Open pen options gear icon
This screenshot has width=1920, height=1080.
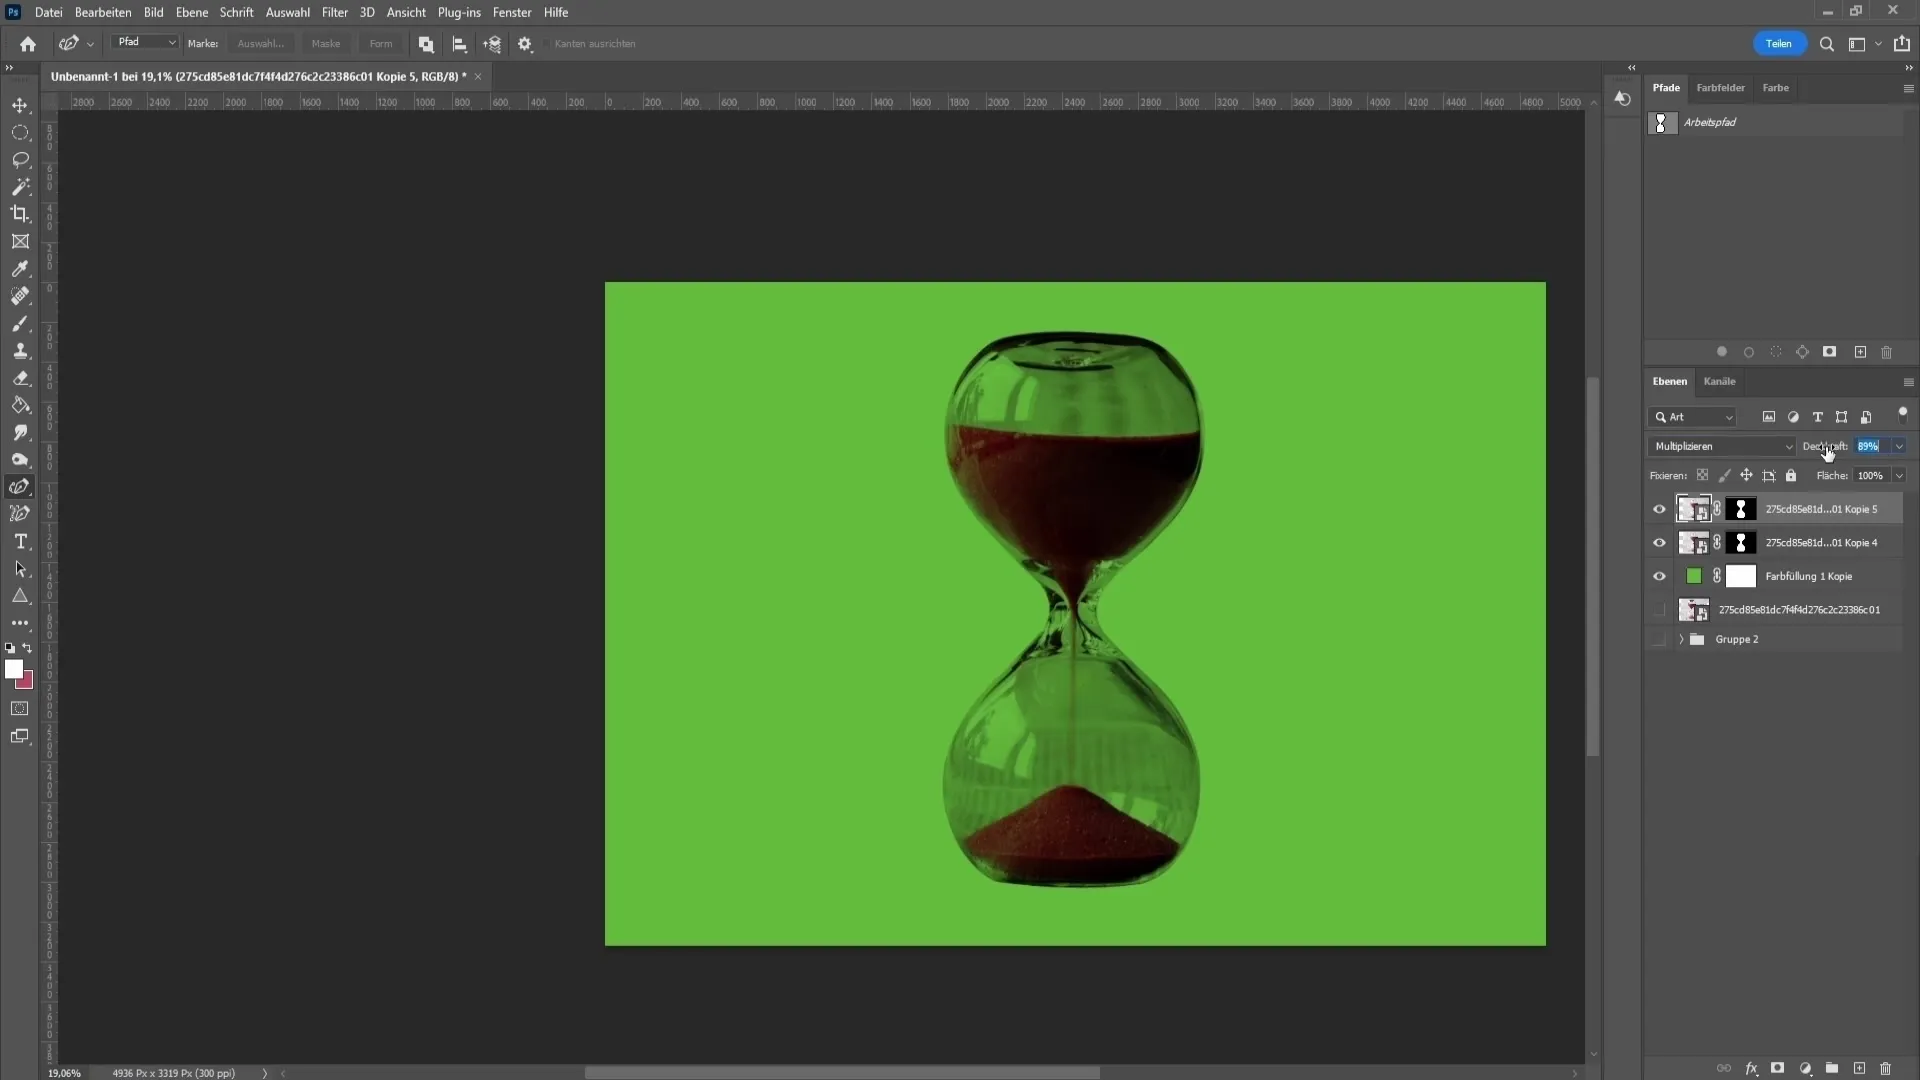[525, 44]
